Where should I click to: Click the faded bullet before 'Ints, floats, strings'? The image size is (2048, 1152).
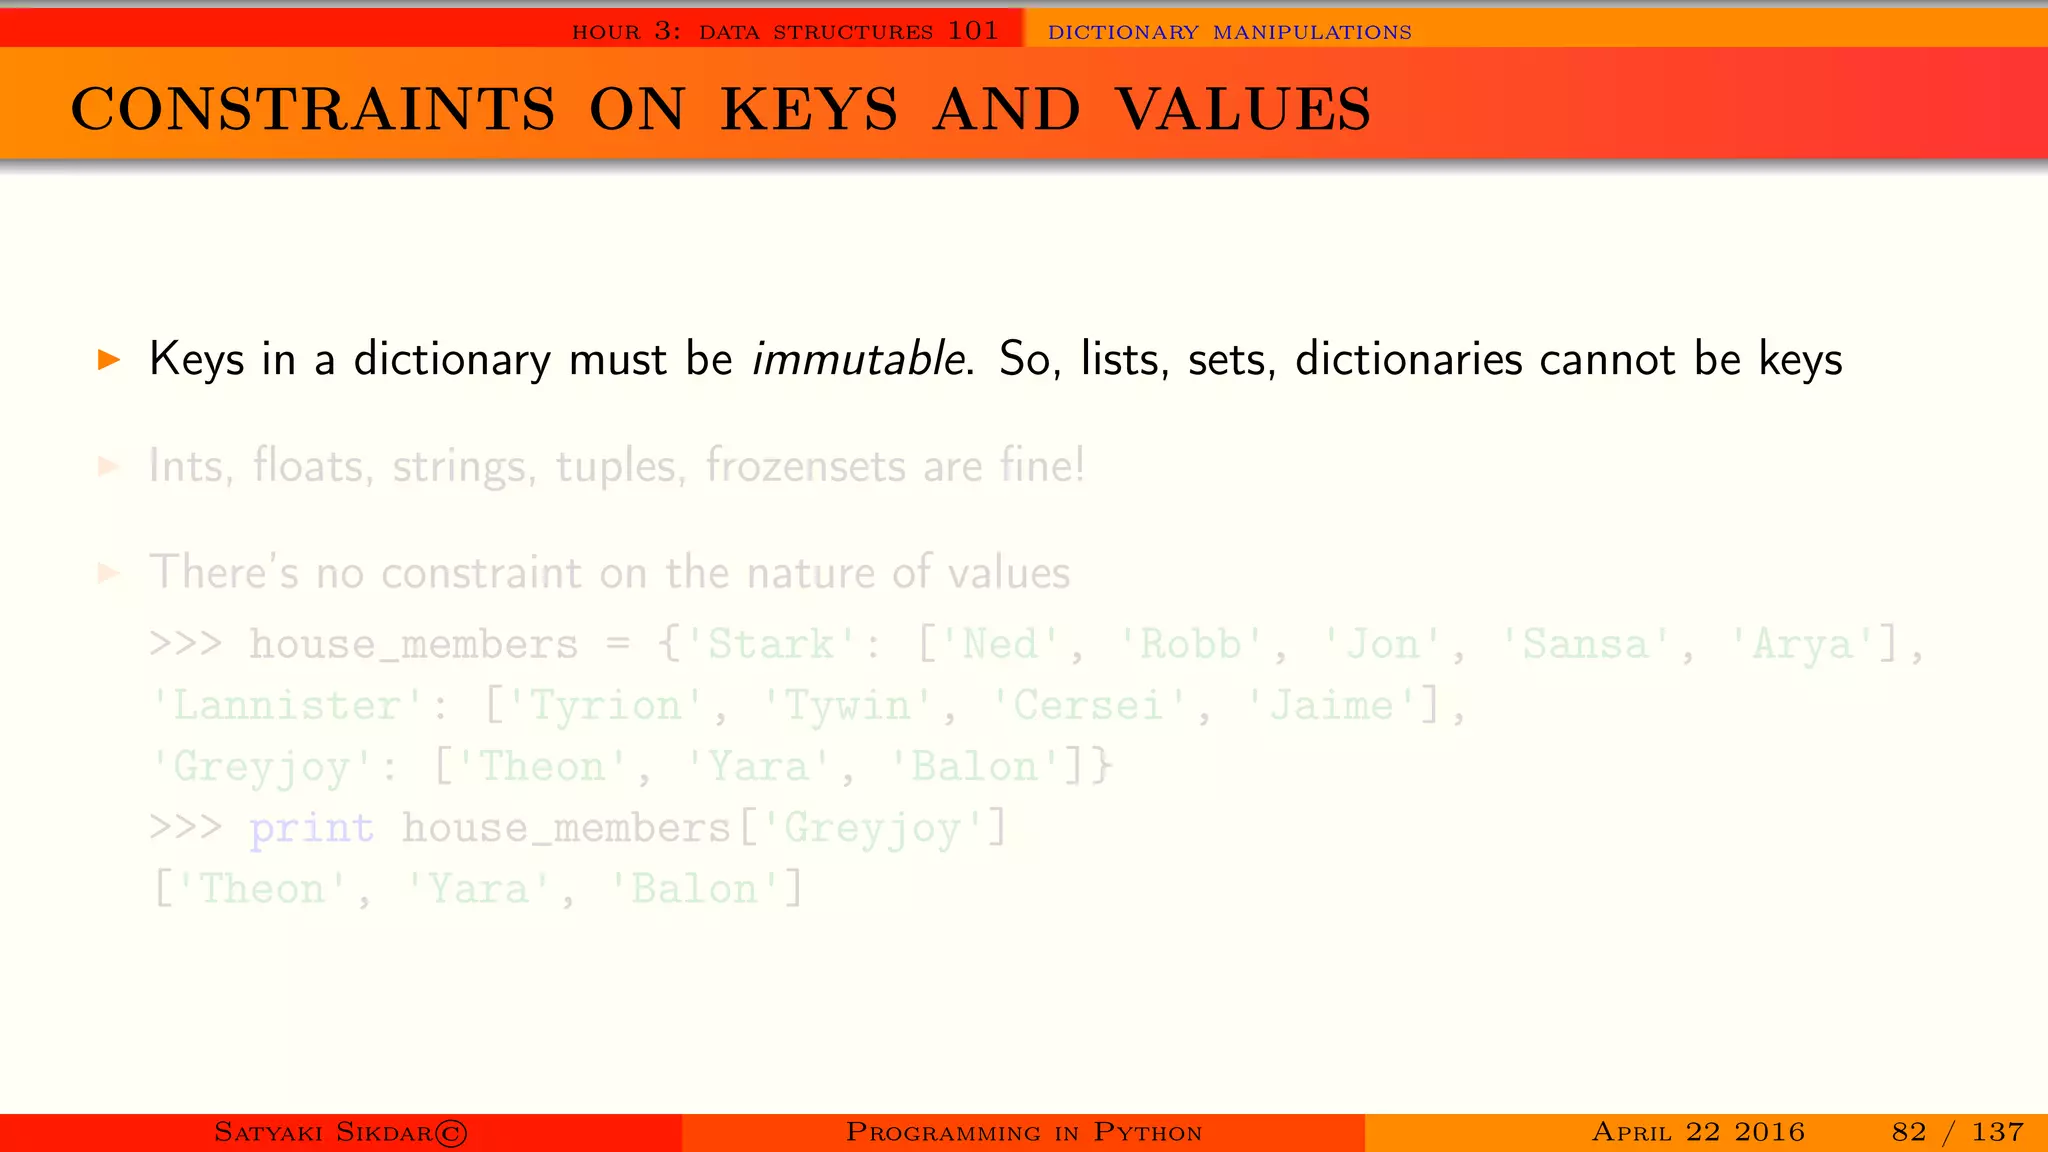pyautogui.click(x=109, y=466)
